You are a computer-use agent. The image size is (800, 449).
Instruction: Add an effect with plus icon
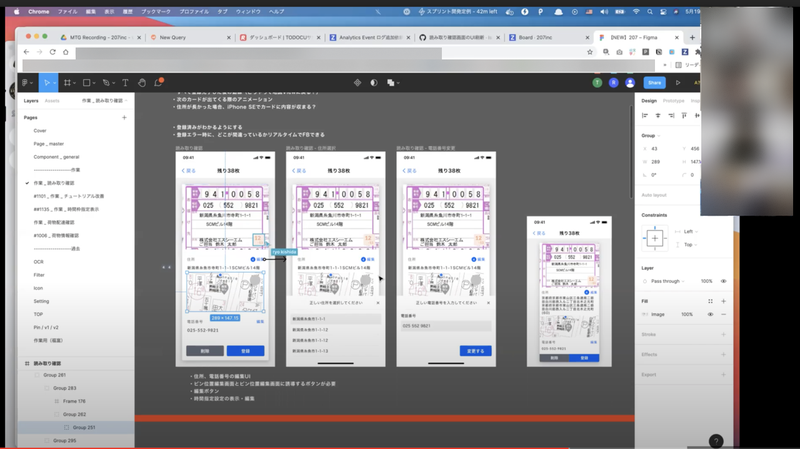(723, 354)
